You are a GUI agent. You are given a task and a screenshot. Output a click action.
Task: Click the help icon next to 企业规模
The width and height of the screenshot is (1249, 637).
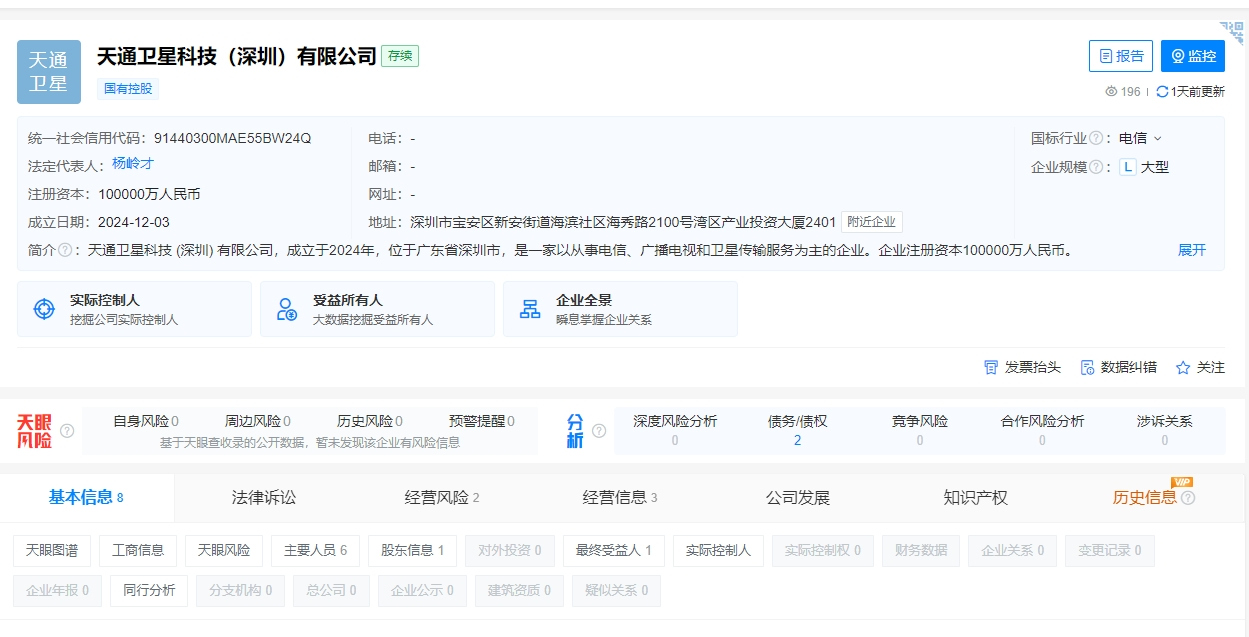coord(1096,167)
